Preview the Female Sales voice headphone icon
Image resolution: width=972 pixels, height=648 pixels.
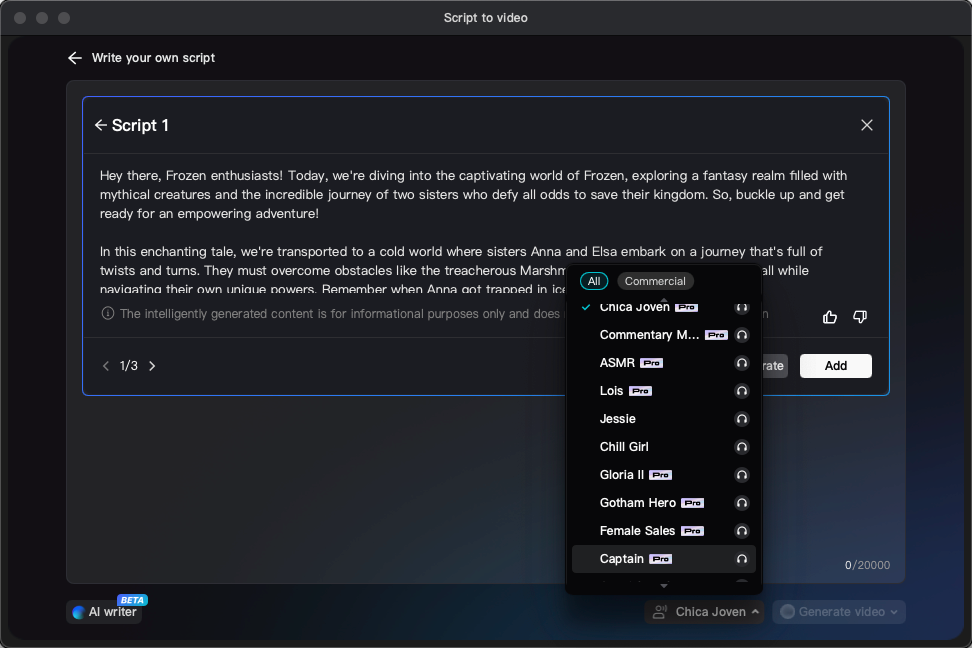click(741, 531)
